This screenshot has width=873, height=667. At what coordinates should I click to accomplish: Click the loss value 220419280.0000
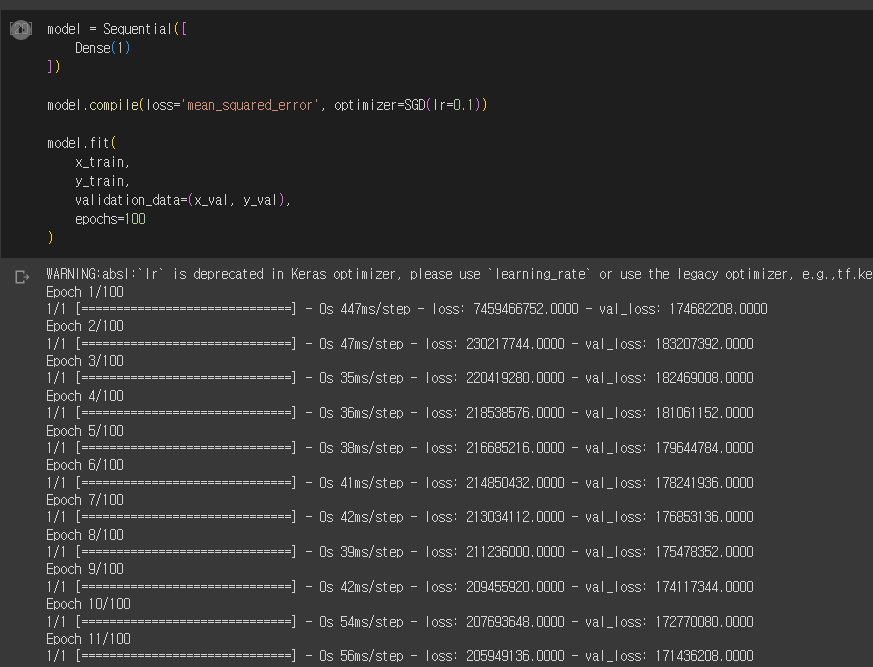[x=515, y=378]
